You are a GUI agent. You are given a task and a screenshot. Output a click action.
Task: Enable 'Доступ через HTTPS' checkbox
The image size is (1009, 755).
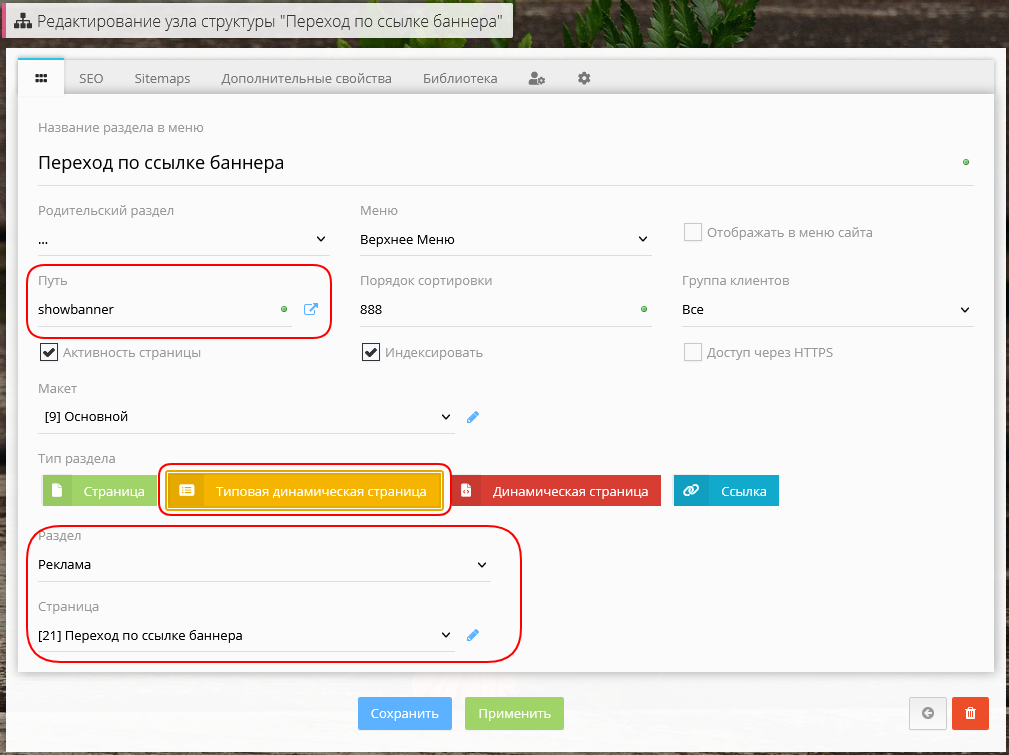692,352
